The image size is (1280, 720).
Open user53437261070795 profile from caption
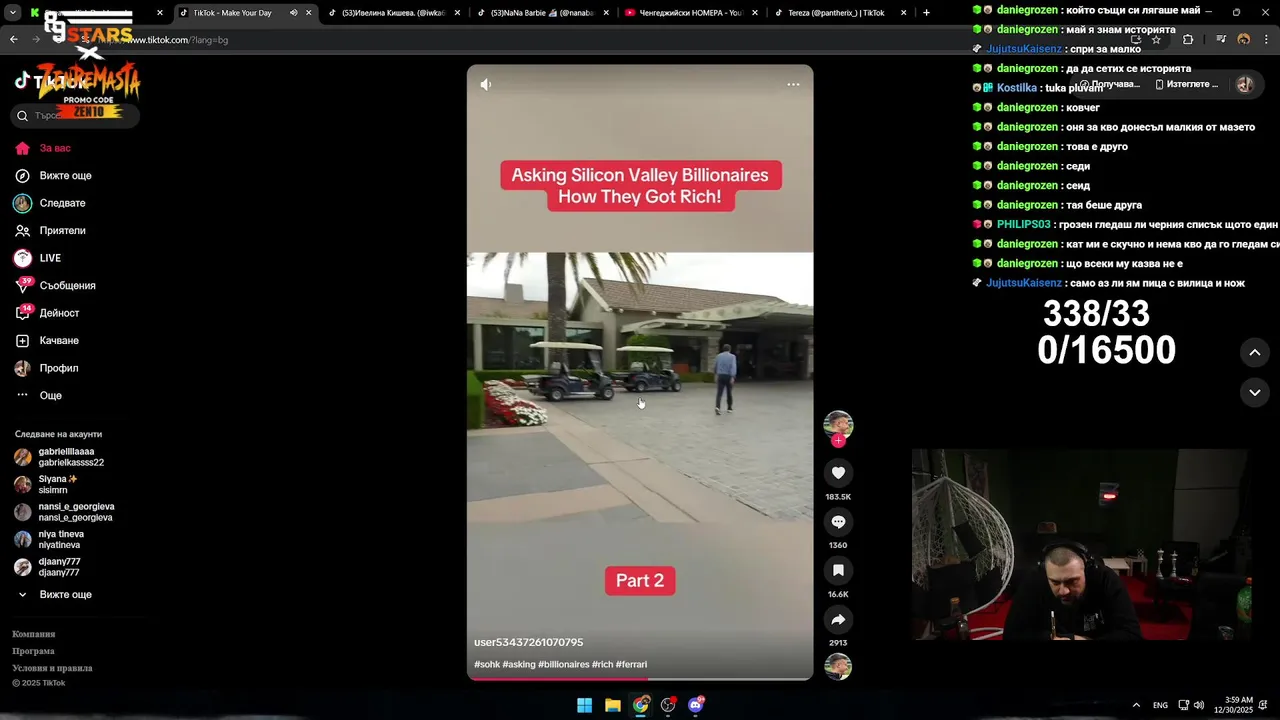tap(528, 642)
